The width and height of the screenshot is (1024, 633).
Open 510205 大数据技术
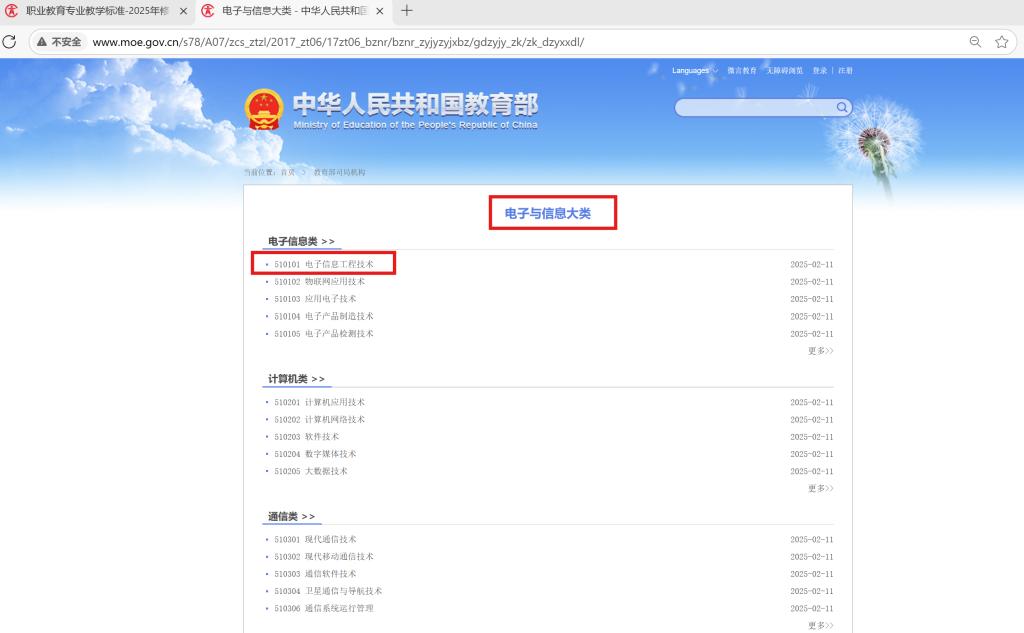[x=311, y=471]
